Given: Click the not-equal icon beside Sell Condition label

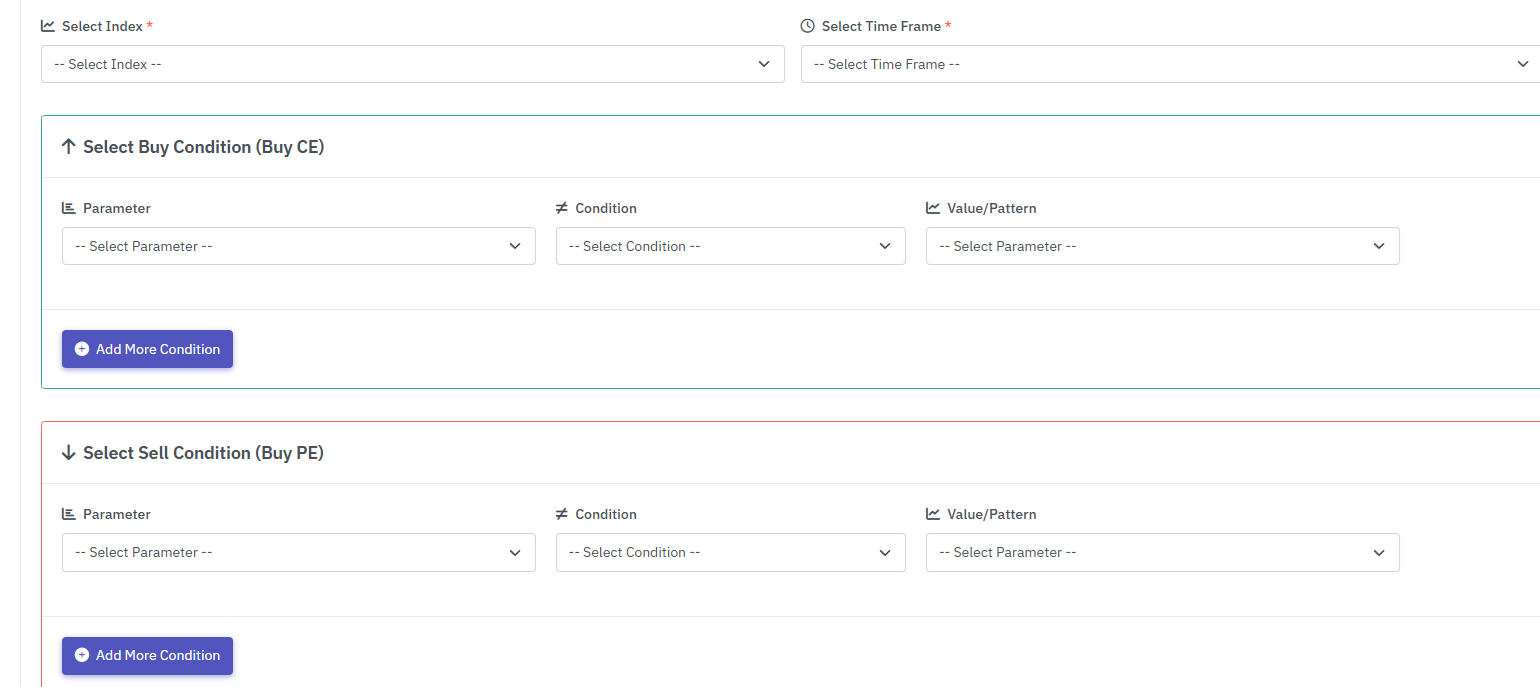Looking at the screenshot, I should click(562, 513).
